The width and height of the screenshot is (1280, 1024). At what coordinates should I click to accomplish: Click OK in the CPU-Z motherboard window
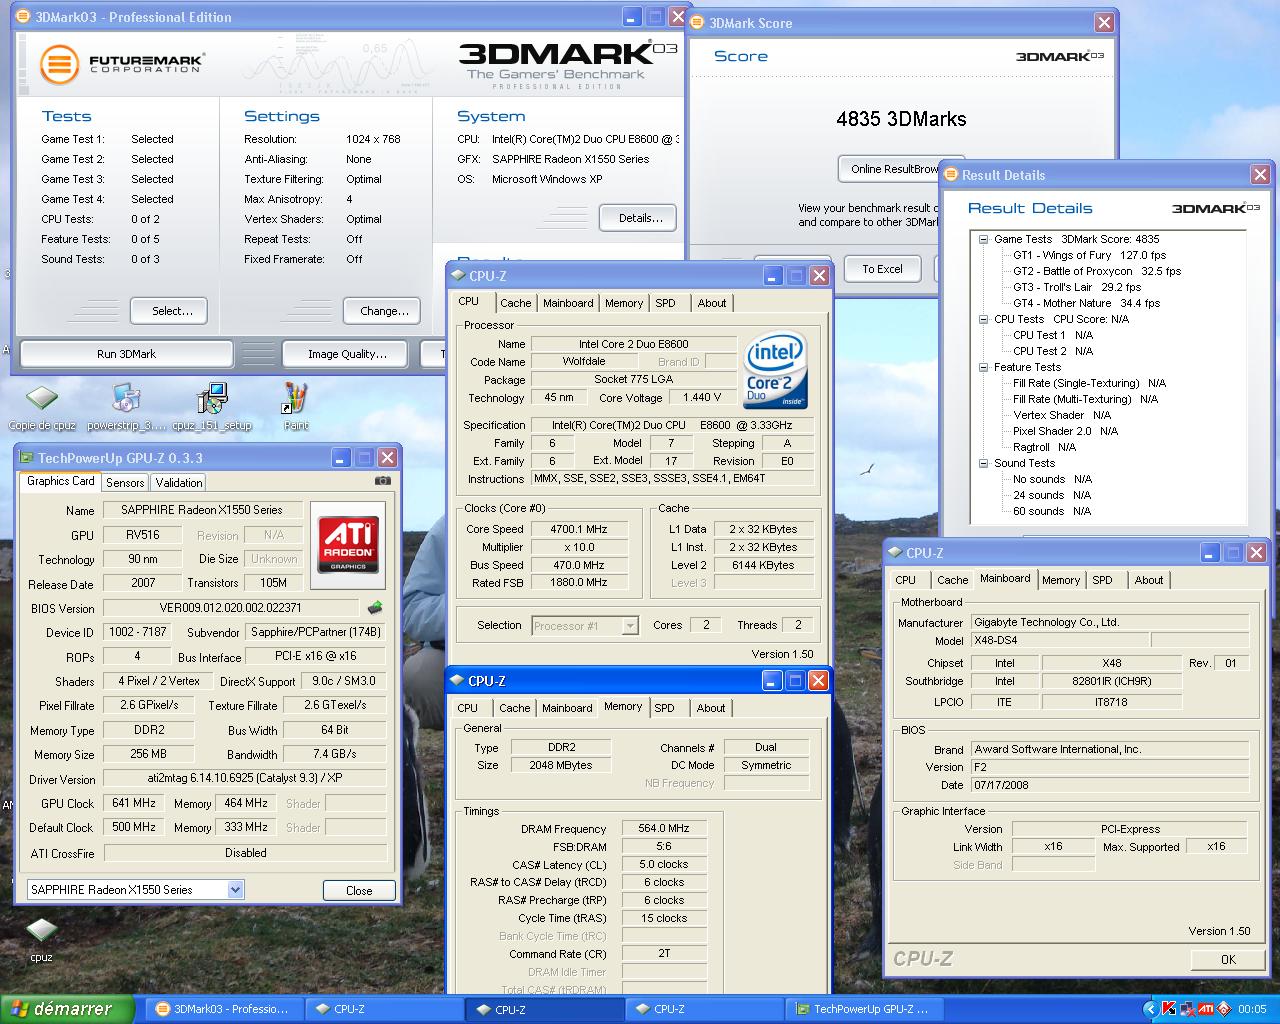[x=1228, y=959]
